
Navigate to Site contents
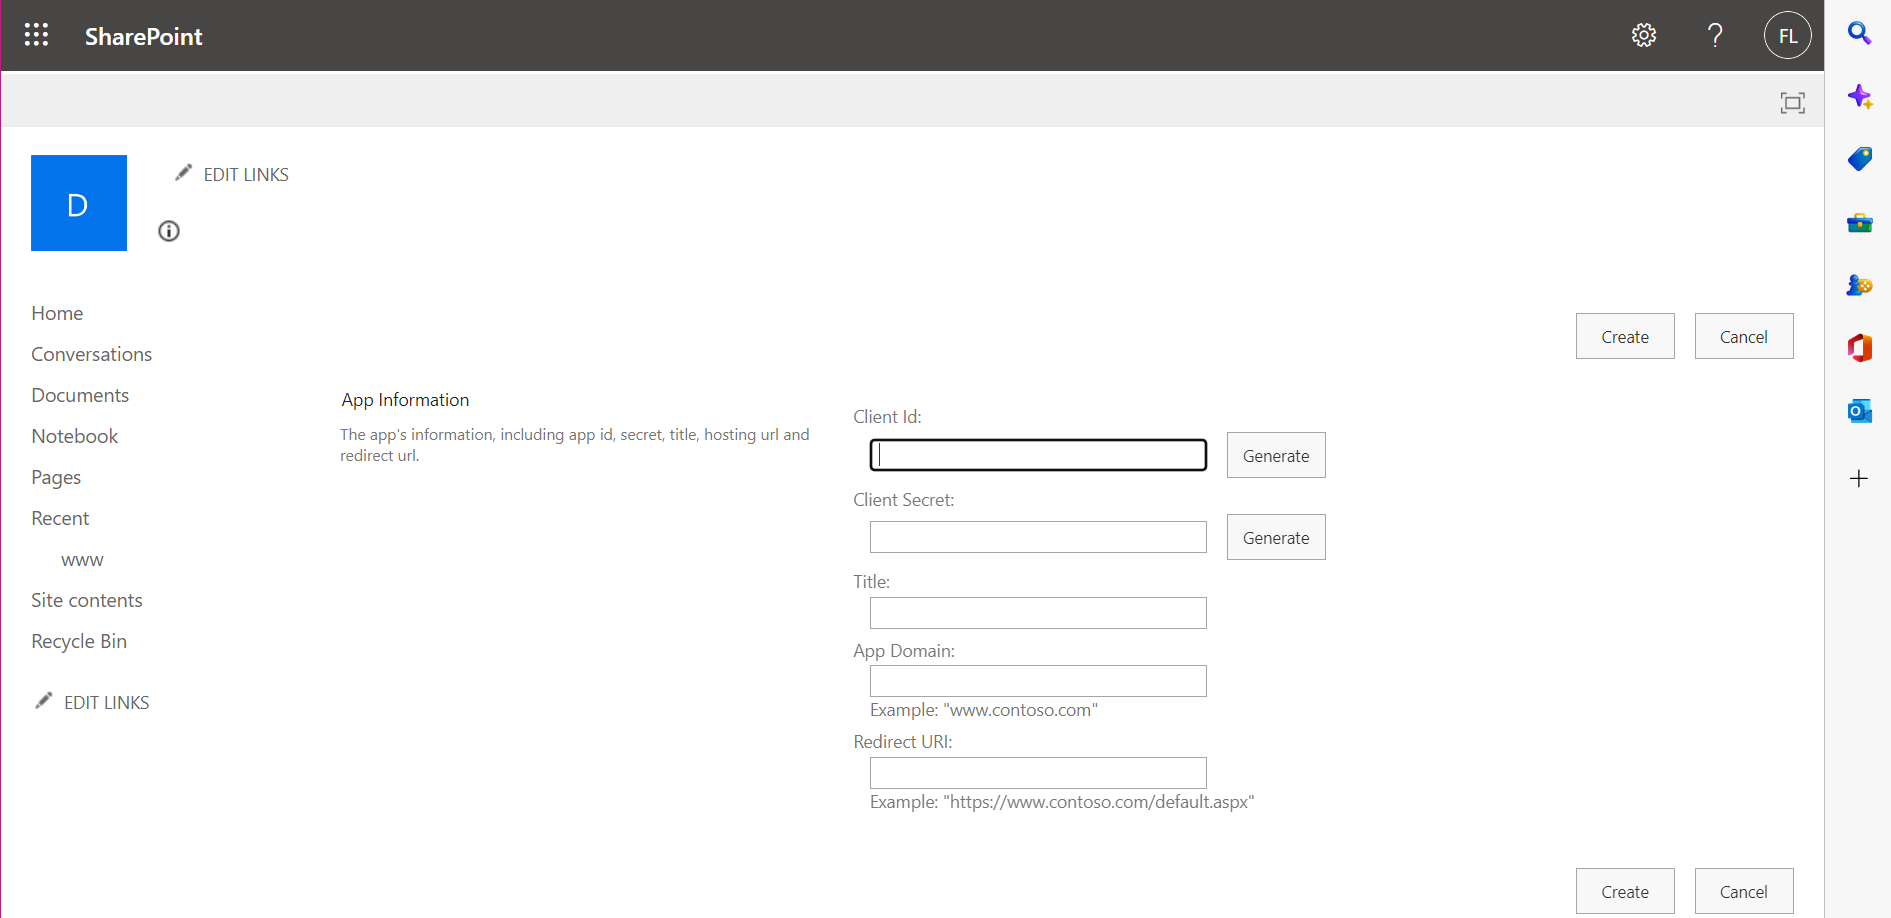87,600
